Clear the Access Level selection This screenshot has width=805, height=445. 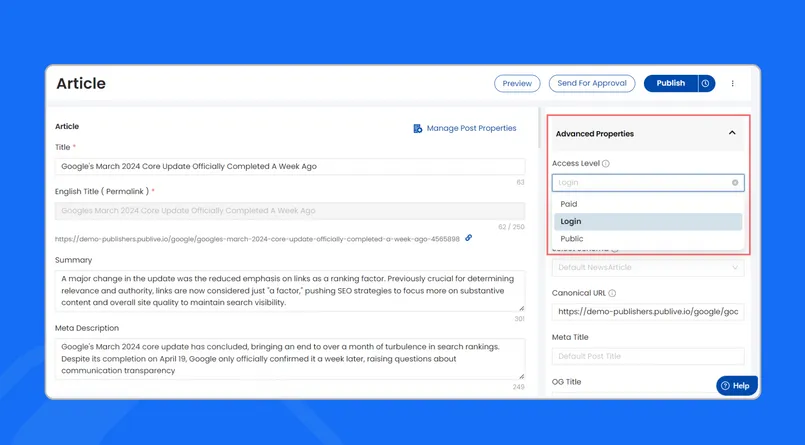tap(735, 183)
